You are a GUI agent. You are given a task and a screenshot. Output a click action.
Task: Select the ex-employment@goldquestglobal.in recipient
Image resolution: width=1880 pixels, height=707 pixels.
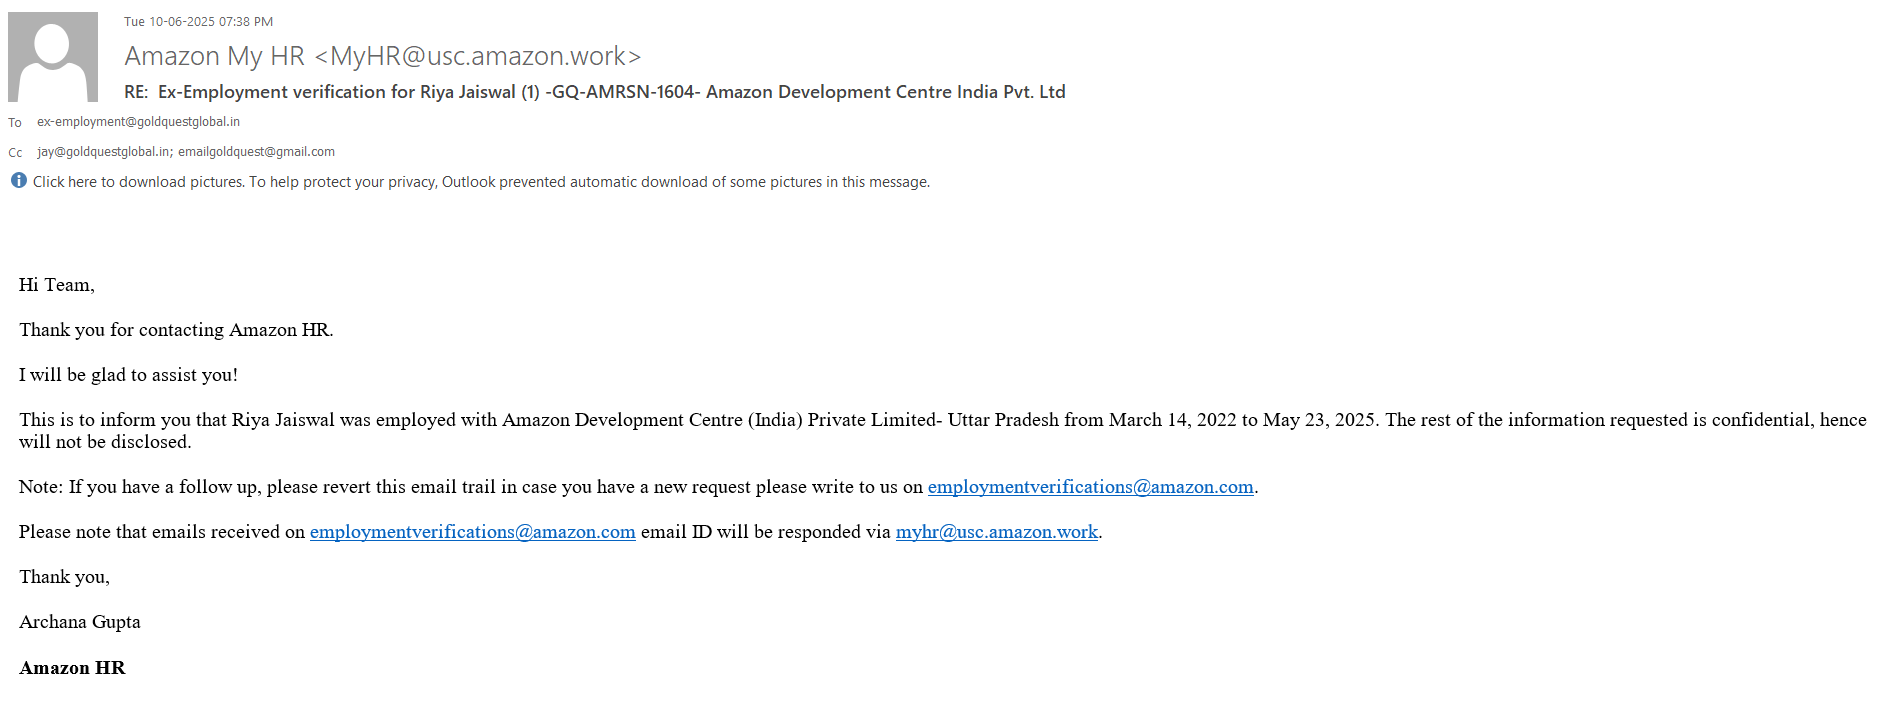pyautogui.click(x=138, y=122)
